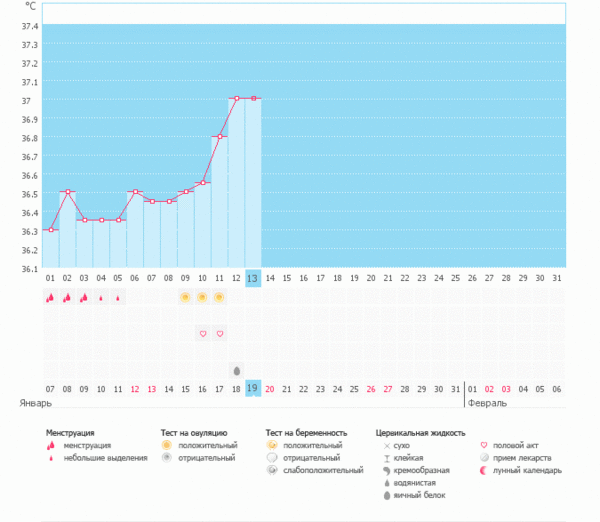This screenshot has height=522, width=600.
Task: Click the light discharge icon on day 05
Action: click(x=118, y=298)
